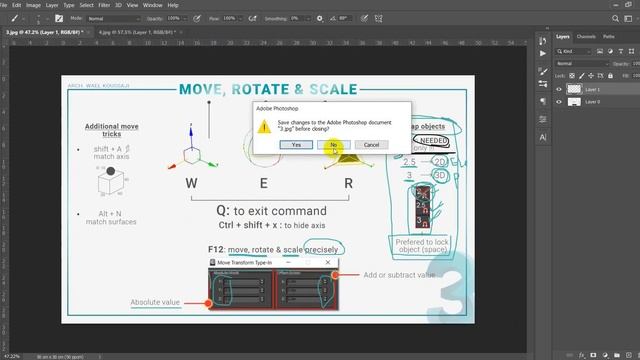The image size is (640, 360).
Task: Switch to the 3.jpg document tab
Action: pyautogui.click(x=44, y=32)
